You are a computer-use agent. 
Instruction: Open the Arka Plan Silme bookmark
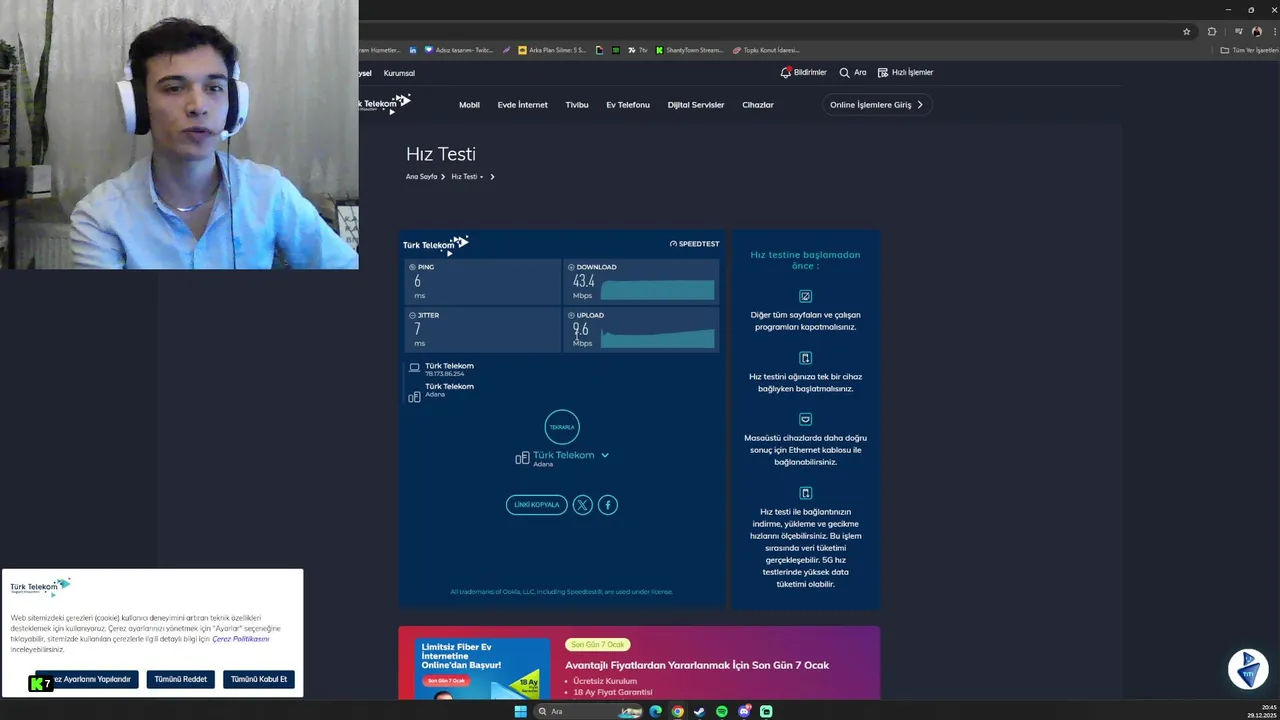point(552,50)
